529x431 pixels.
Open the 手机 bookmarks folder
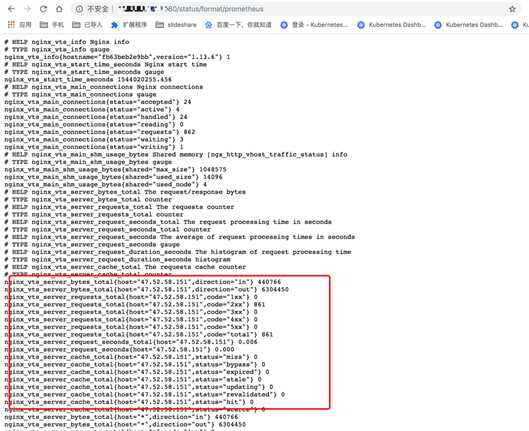52,25
